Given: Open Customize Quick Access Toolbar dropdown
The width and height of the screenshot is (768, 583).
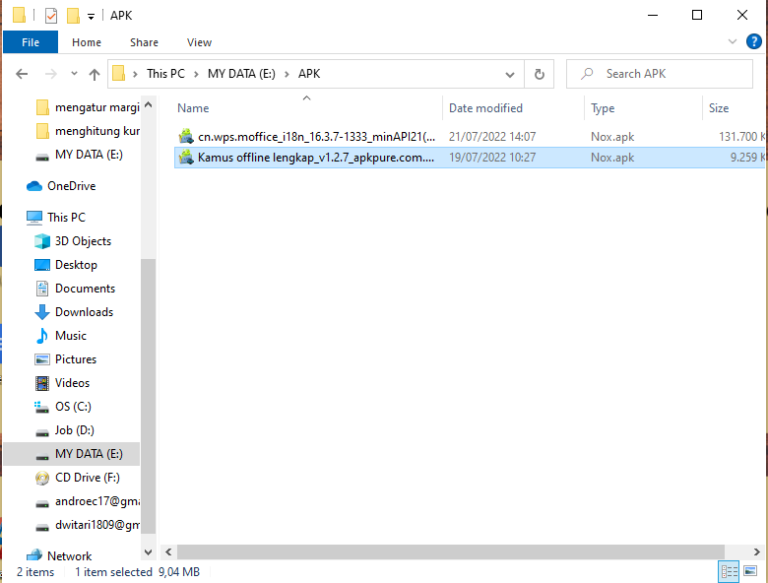Looking at the screenshot, I should tap(91, 16).
